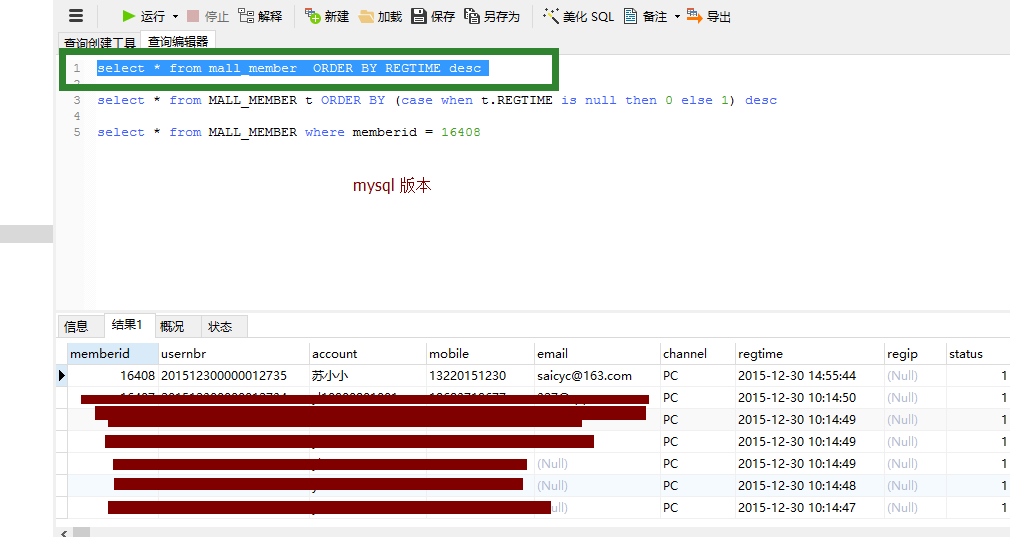
Task: Expand the 运行 dropdown arrow
Action: pyautogui.click(x=175, y=17)
